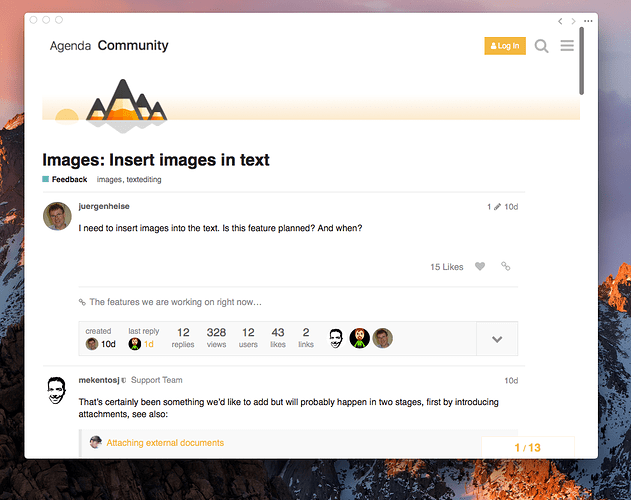Click the 43 likes count
Image resolution: width=631 pixels, height=500 pixels.
coord(278,338)
